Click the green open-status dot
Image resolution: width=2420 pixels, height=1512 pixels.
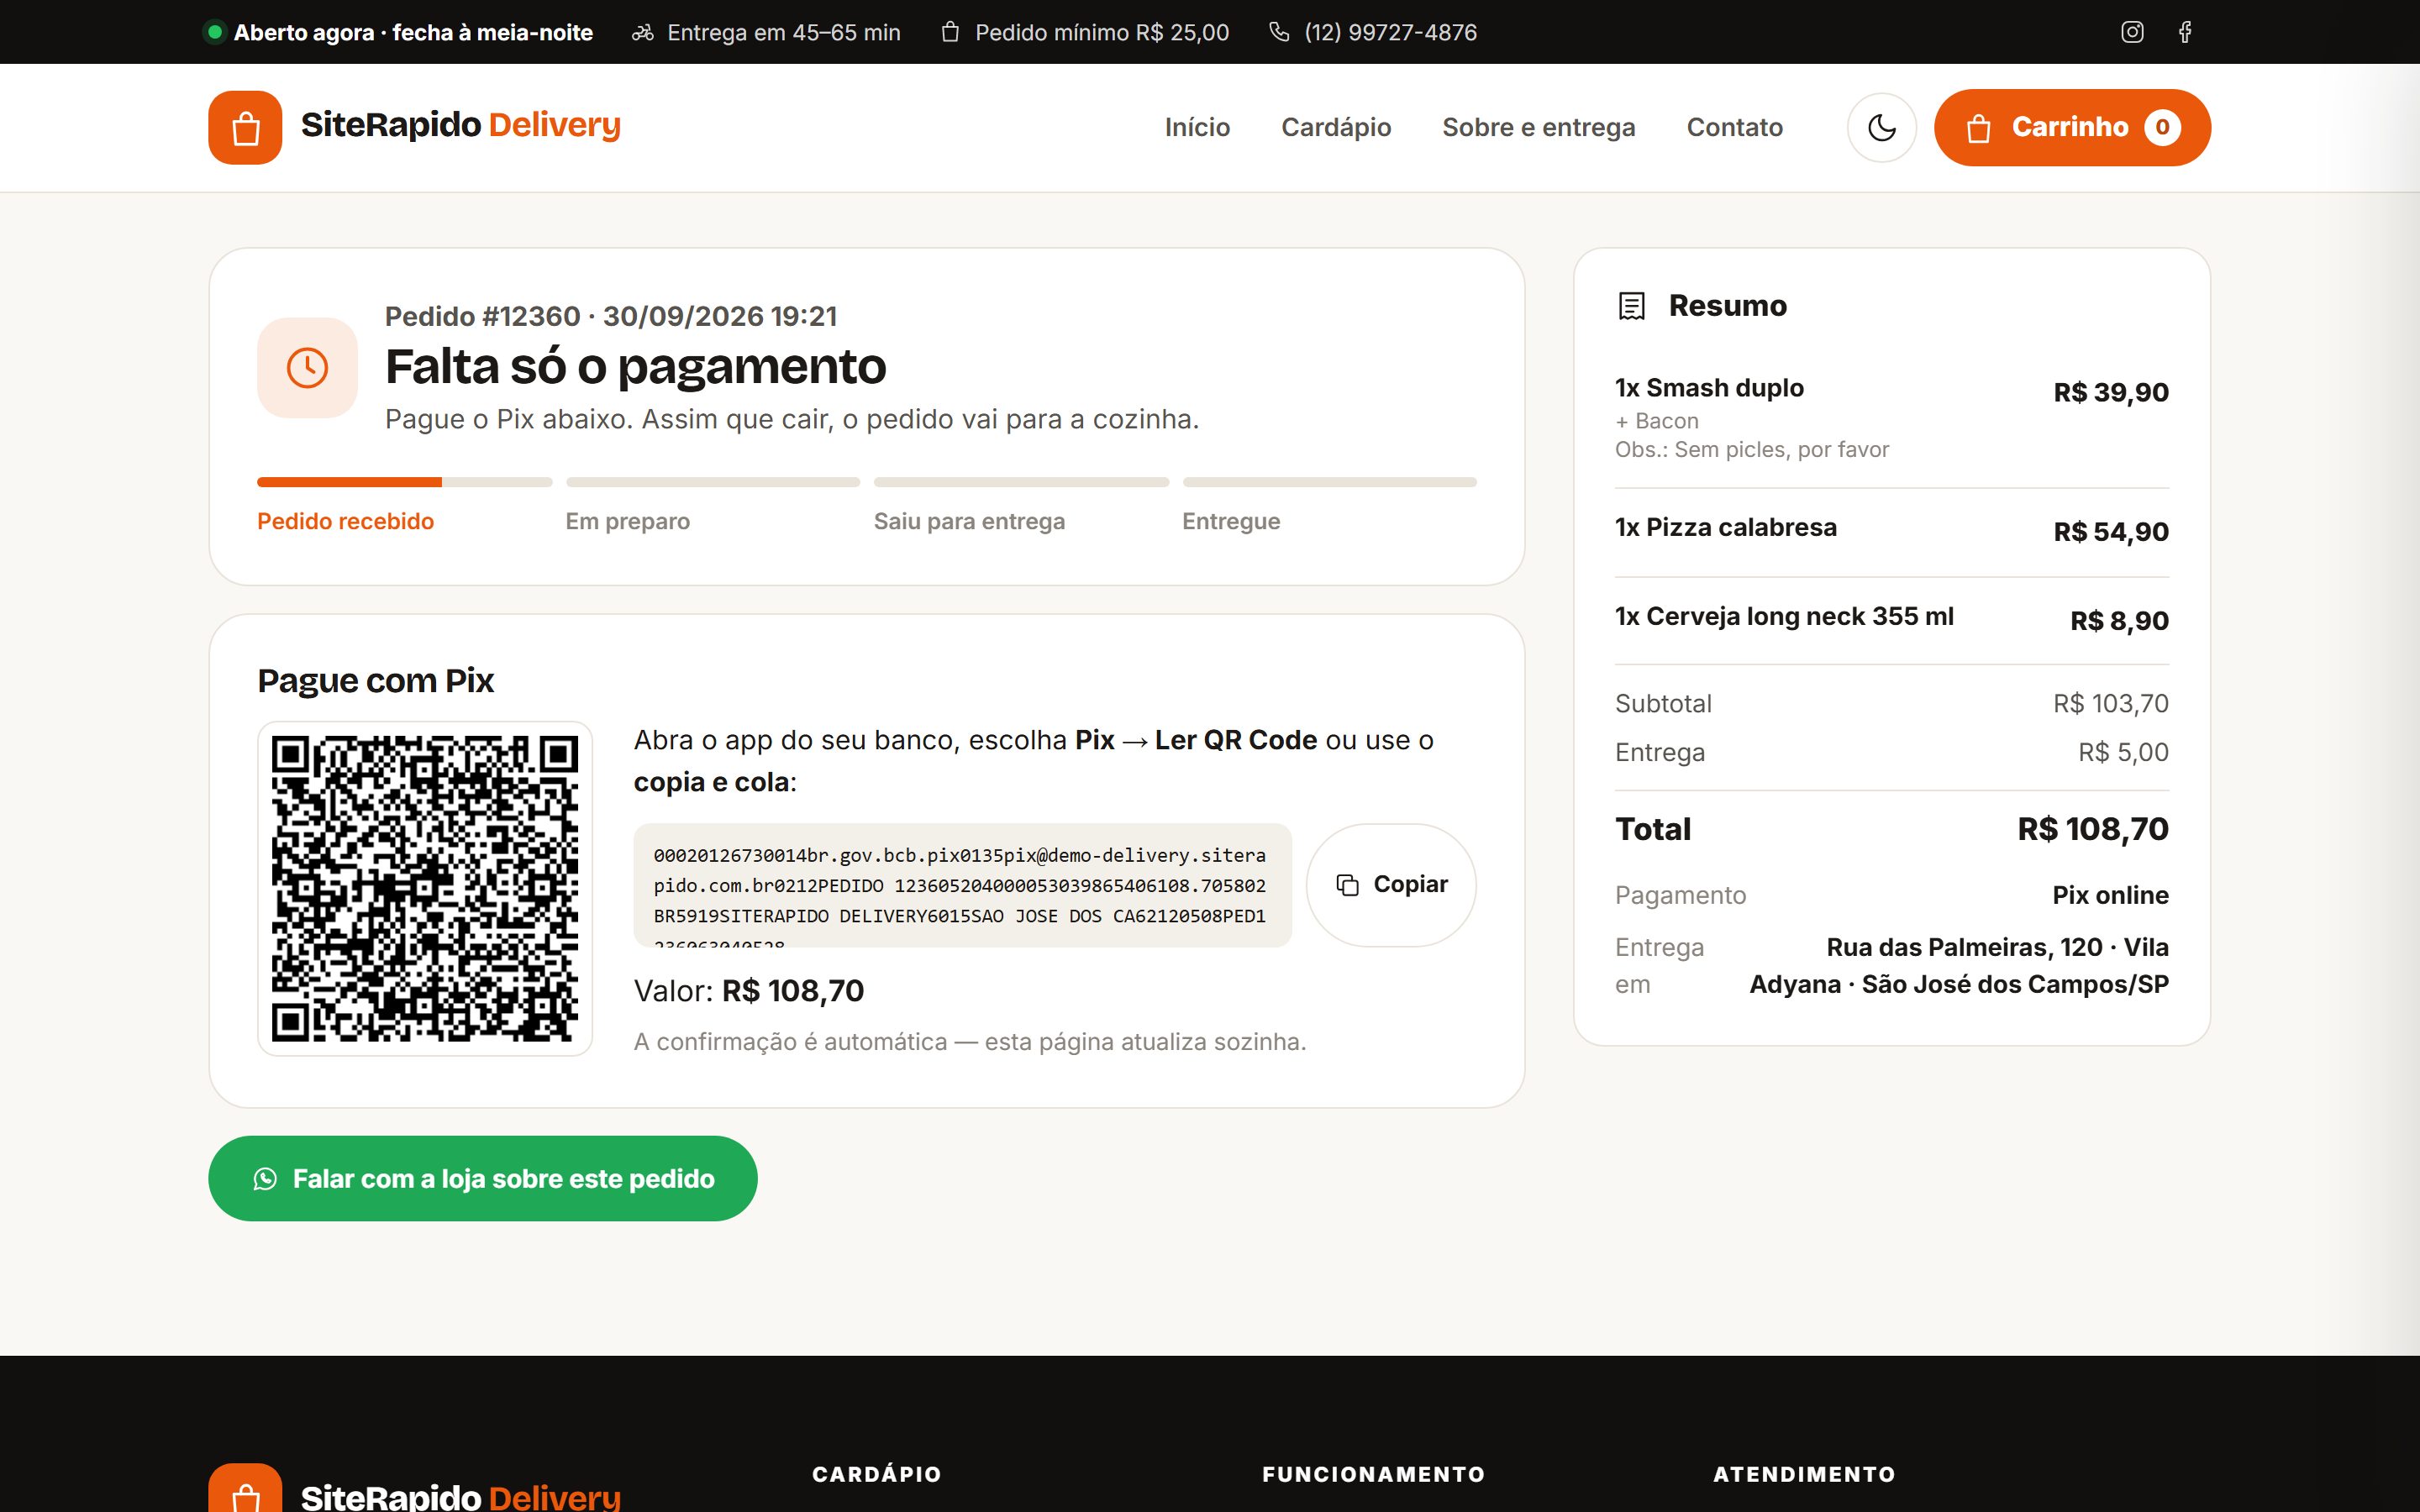(x=214, y=32)
